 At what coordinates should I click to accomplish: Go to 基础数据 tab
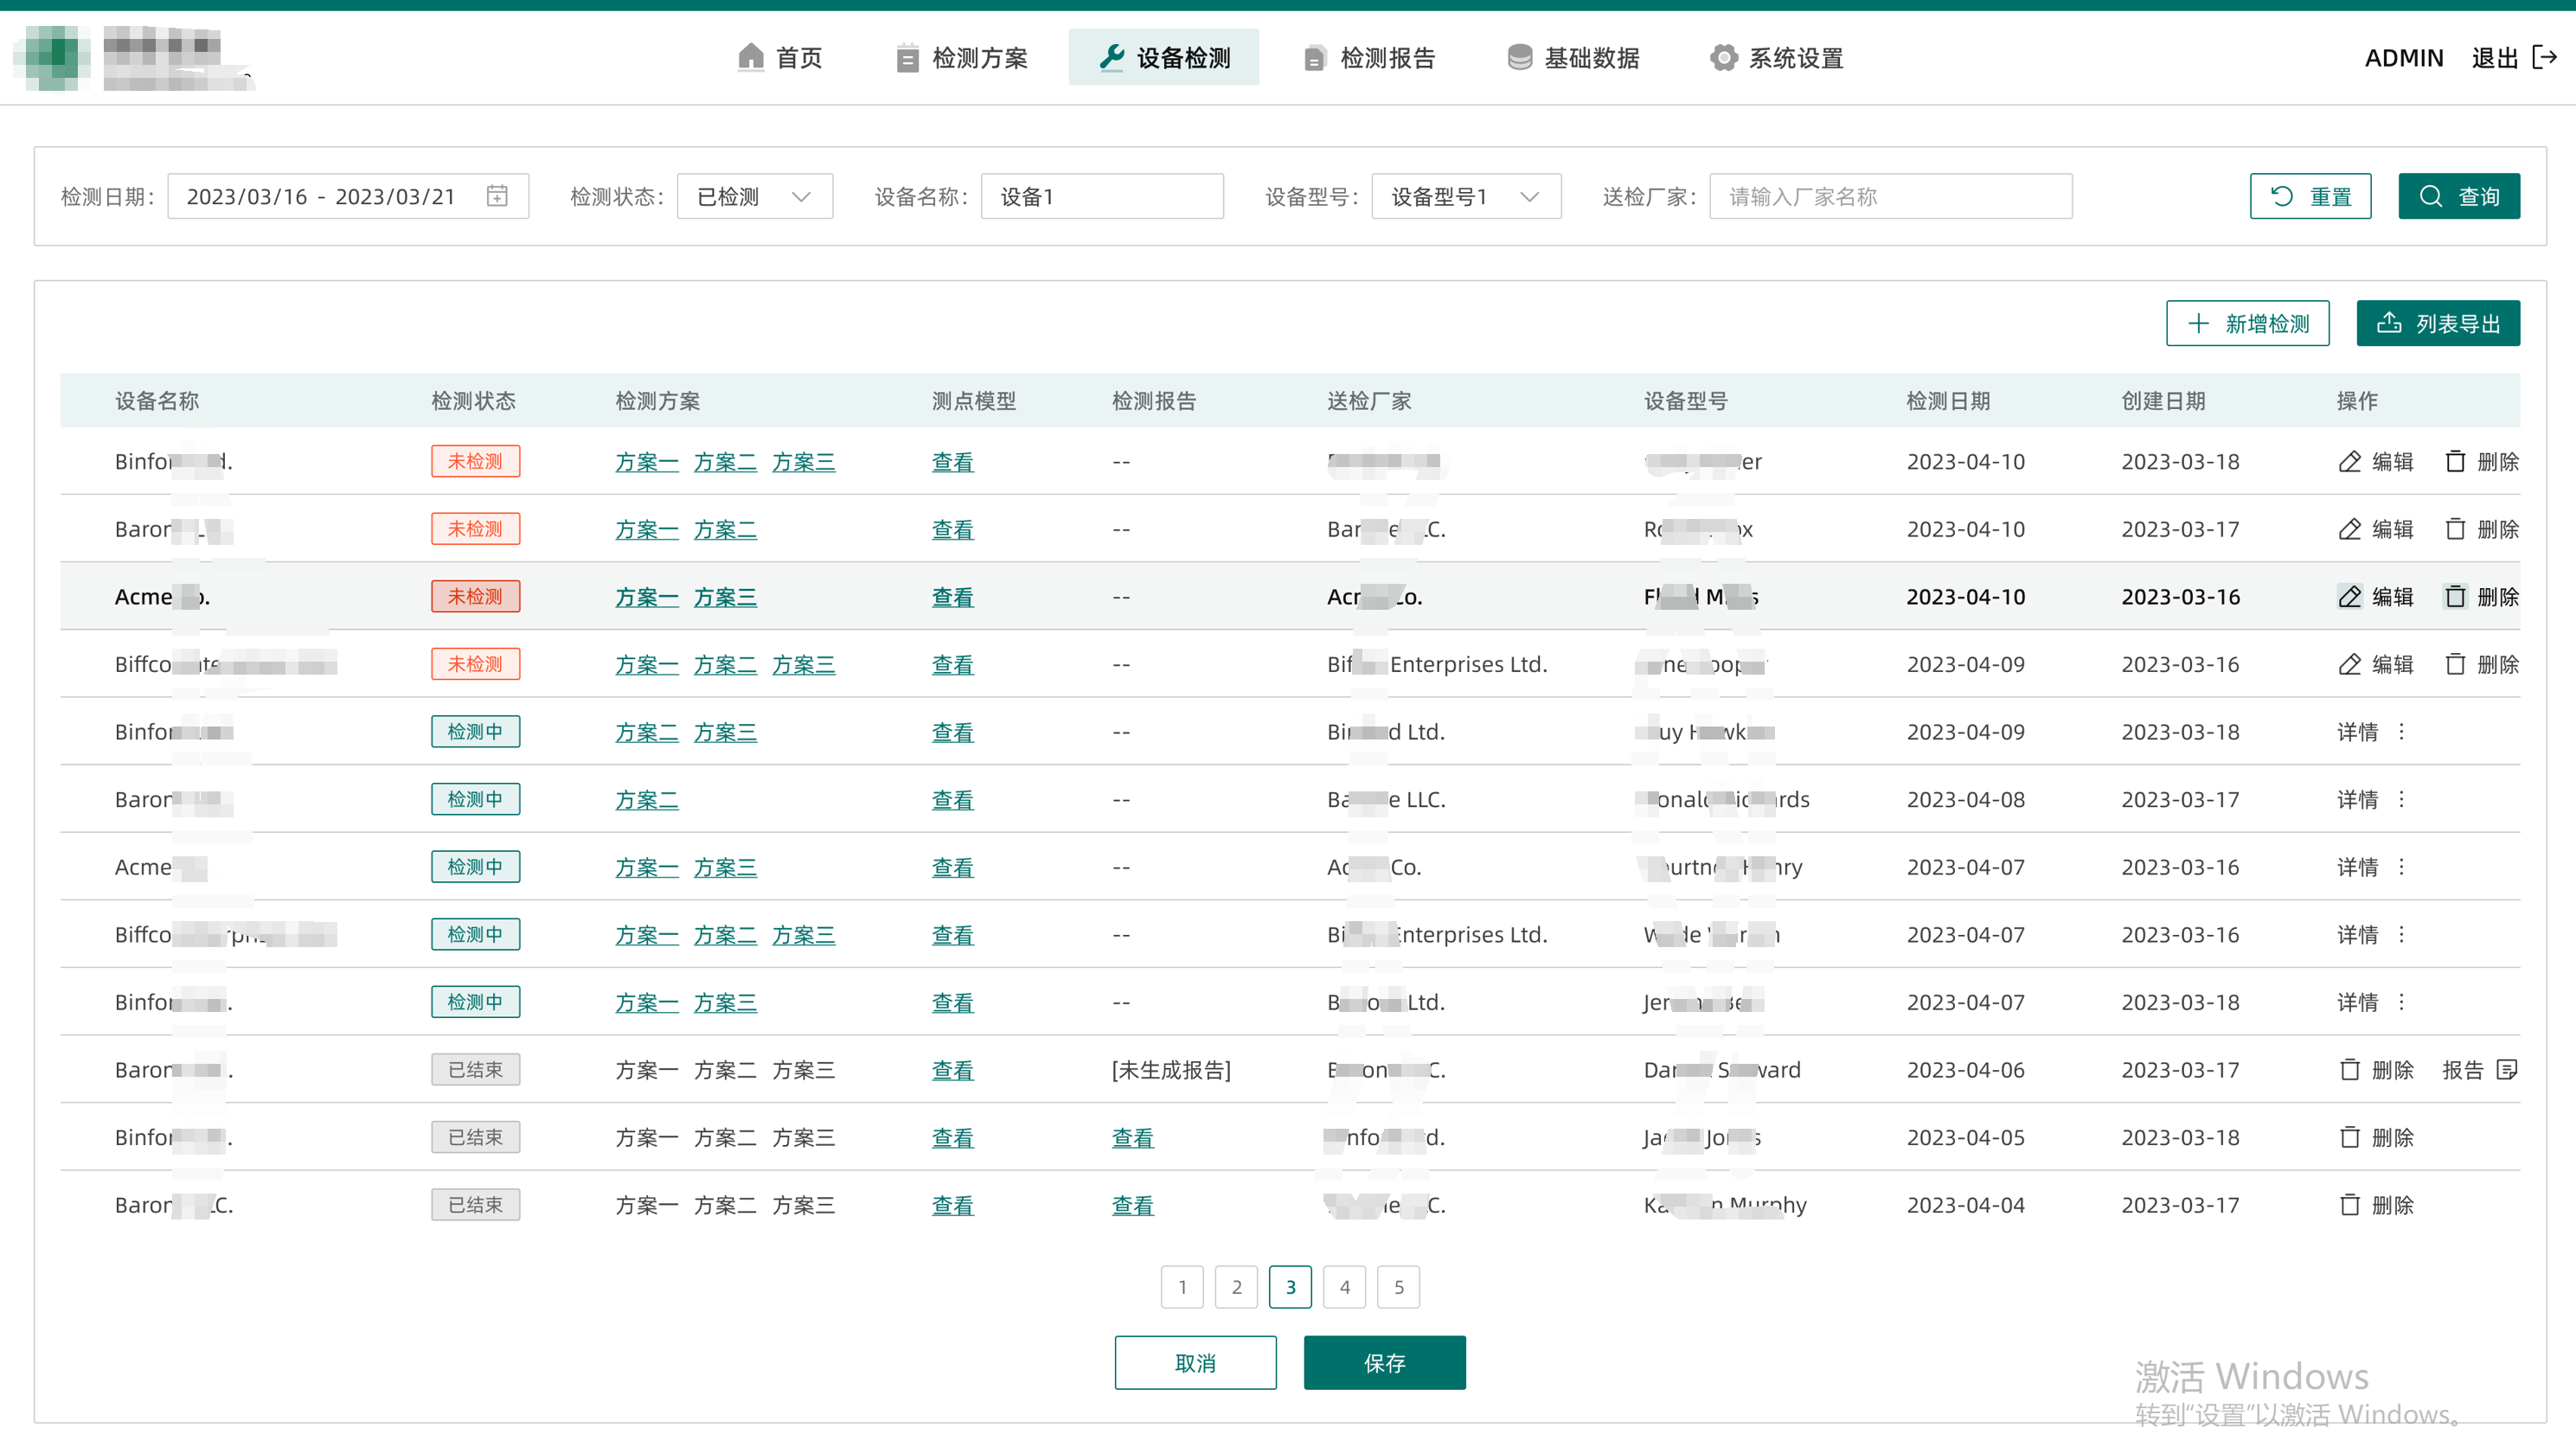pos(1574,58)
